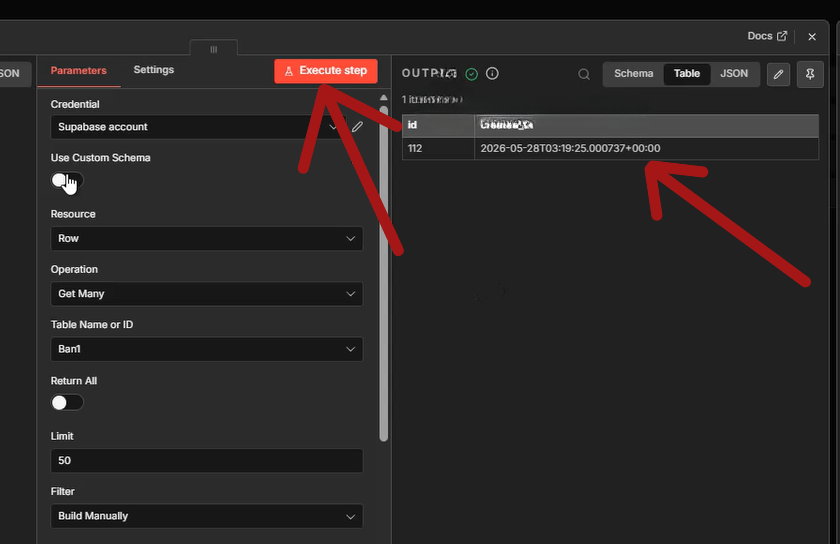Click the output info icon

[x=492, y=73]
